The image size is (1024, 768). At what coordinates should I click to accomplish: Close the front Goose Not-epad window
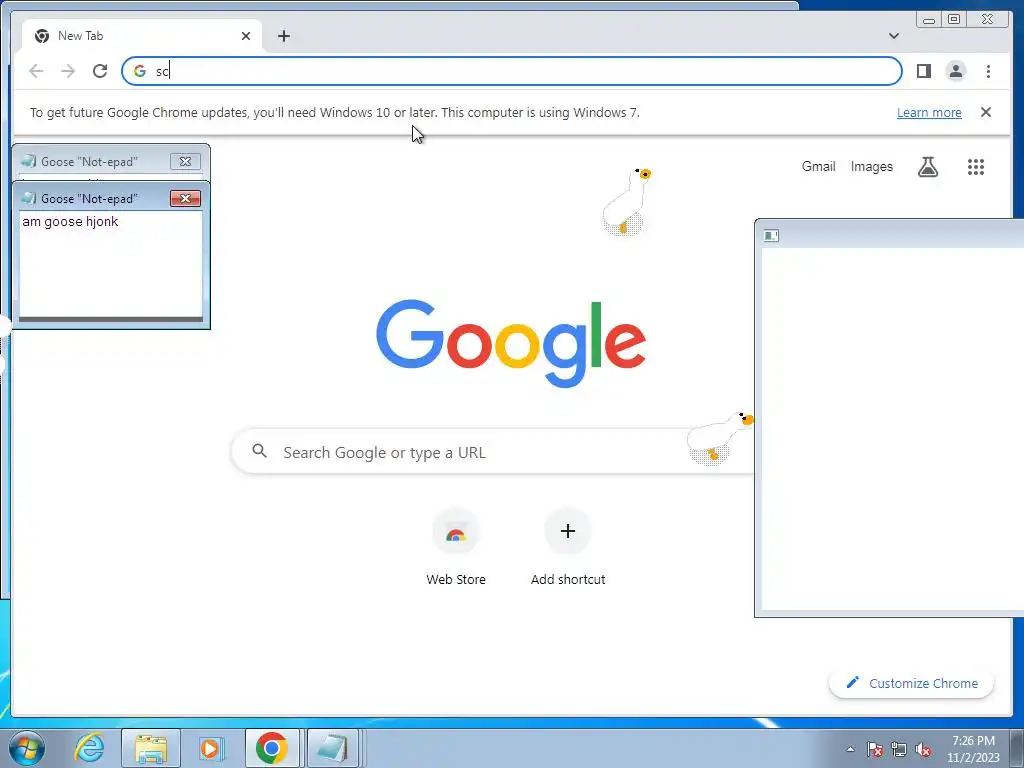click(185, 199)
